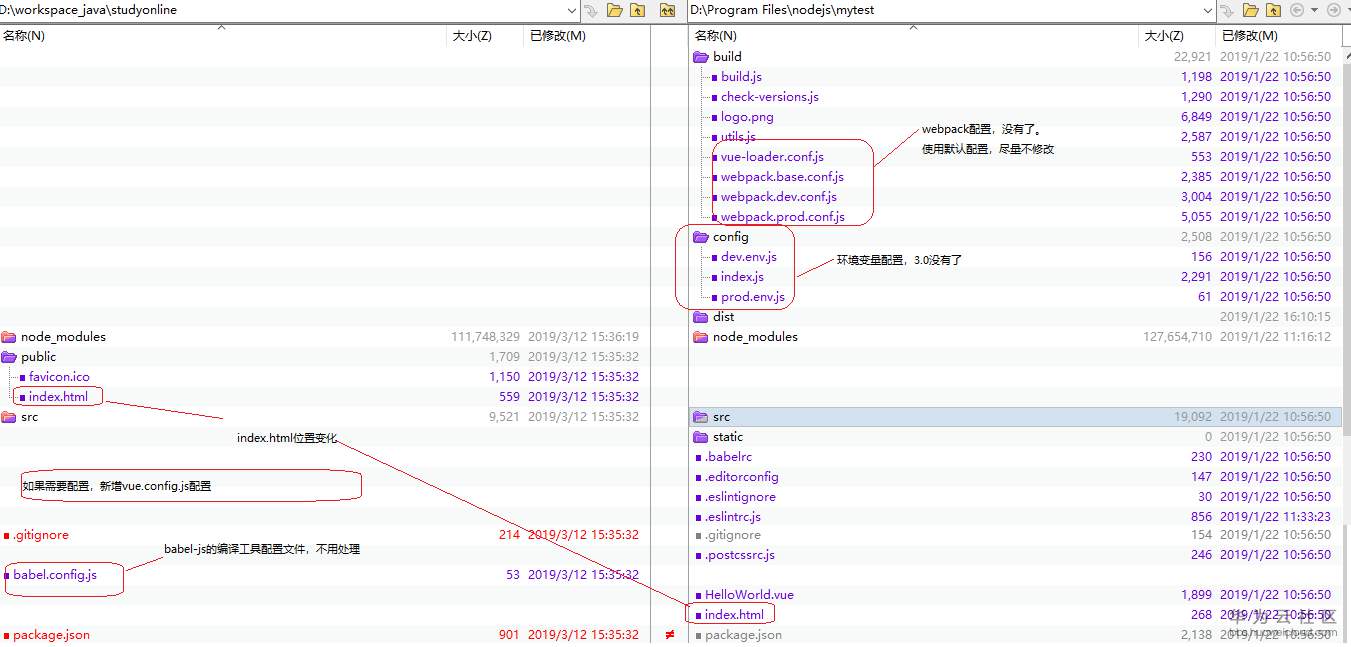Select utils.js in right pane
Image resolution: width=1351 pixels, height=647 pixels.
click(x=738, y=137)
